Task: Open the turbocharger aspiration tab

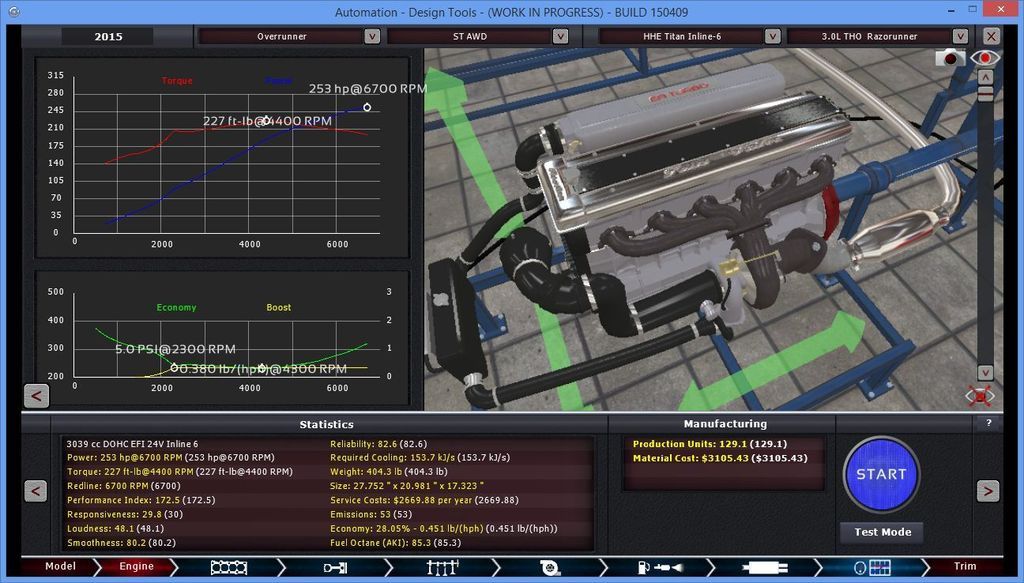Action: point(551,567)
